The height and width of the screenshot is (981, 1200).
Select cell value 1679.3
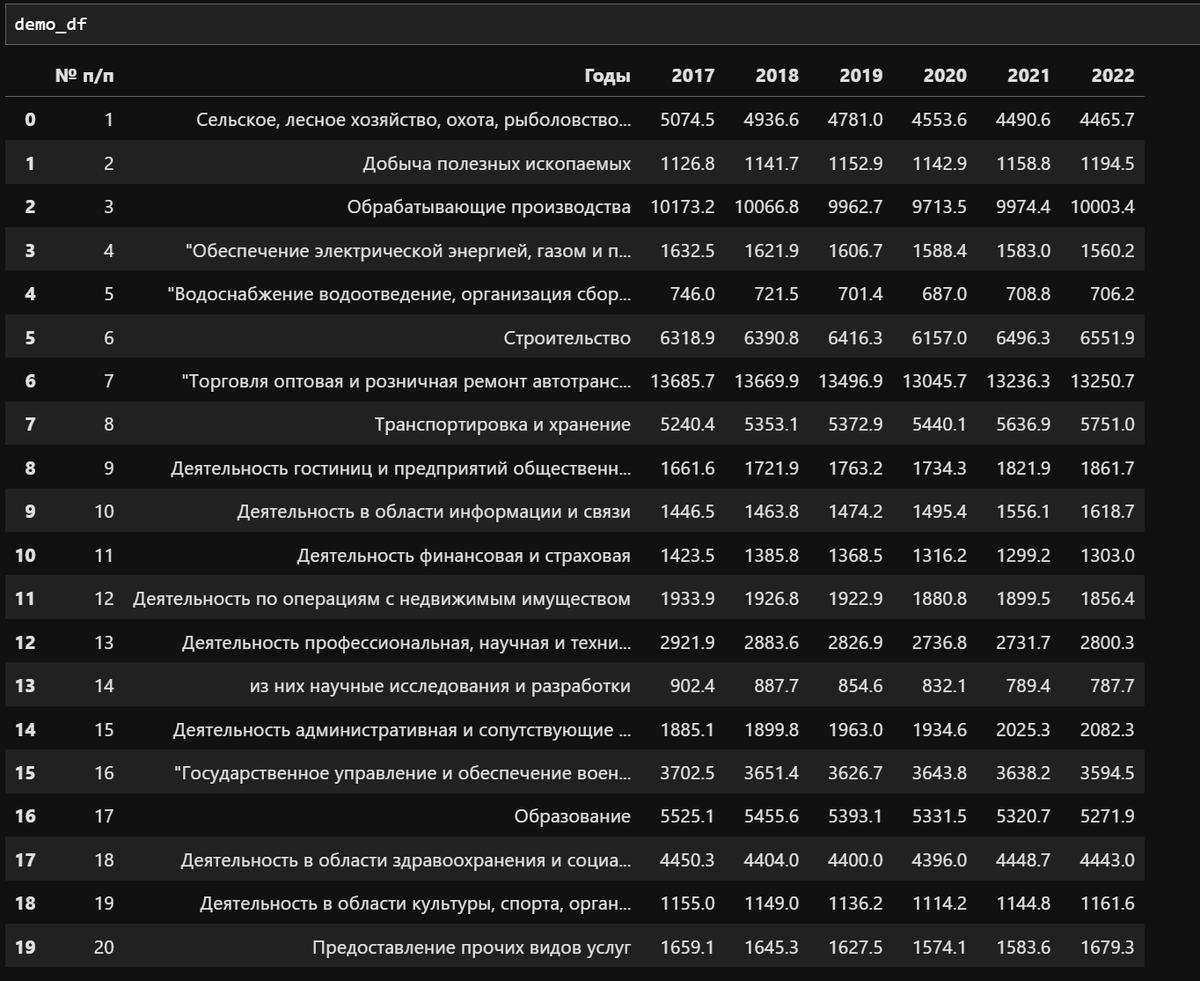1108,947
